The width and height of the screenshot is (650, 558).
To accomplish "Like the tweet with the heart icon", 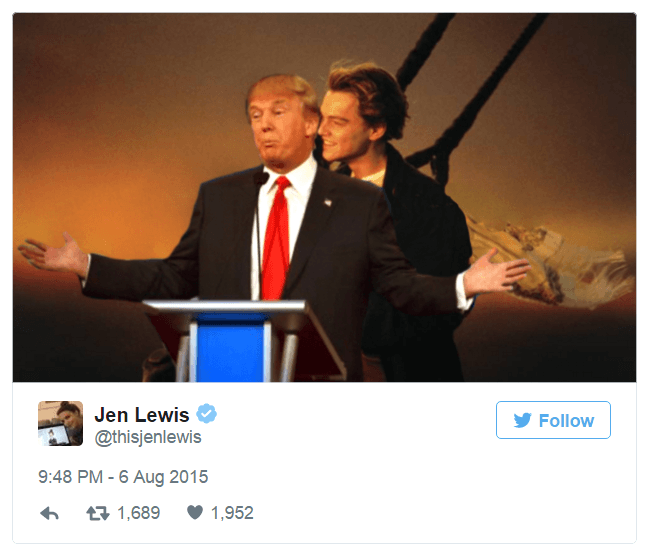I will pyautogui.click(x=195, y=512).
